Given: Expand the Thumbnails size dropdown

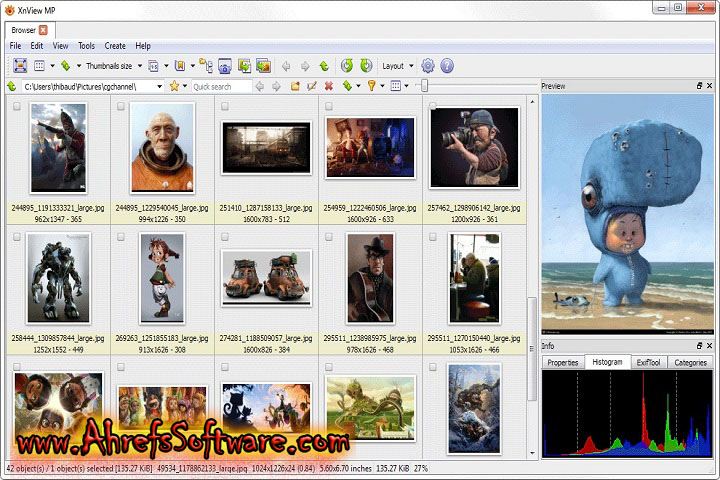Looking at the screenshot, I should (x=138, y=66).
